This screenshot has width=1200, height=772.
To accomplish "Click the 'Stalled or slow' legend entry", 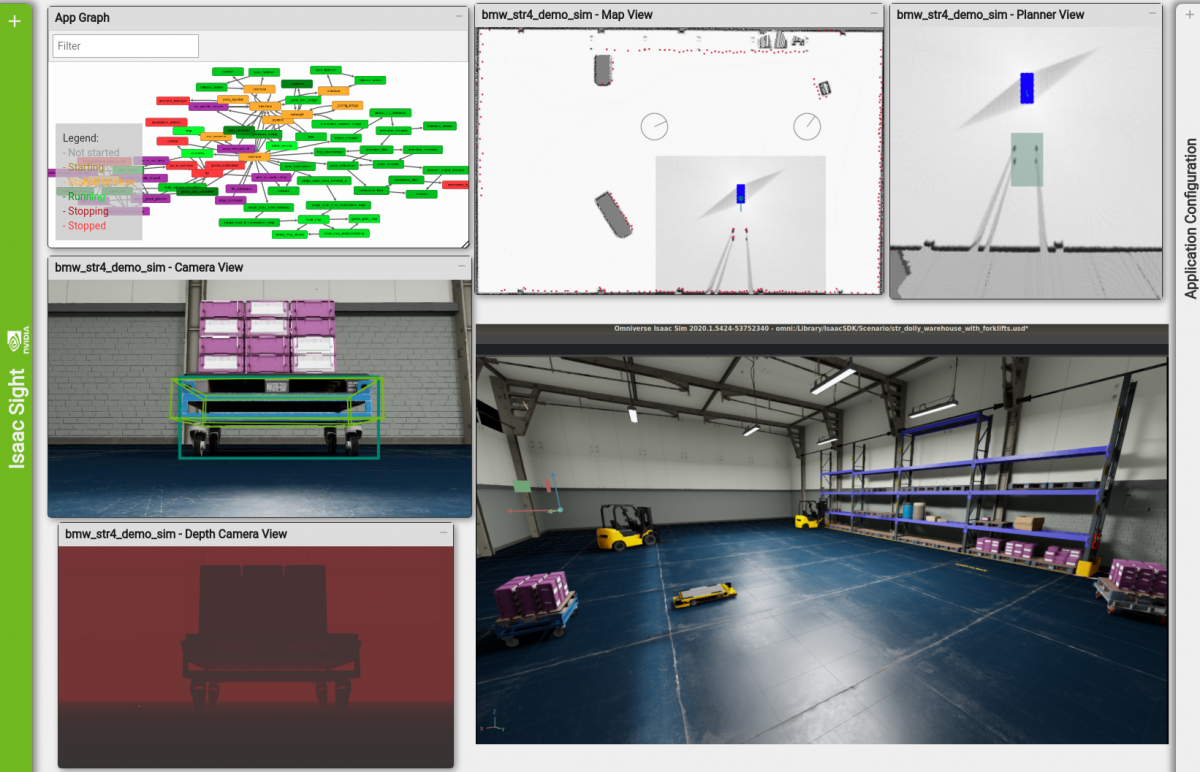I will [99, 182].
